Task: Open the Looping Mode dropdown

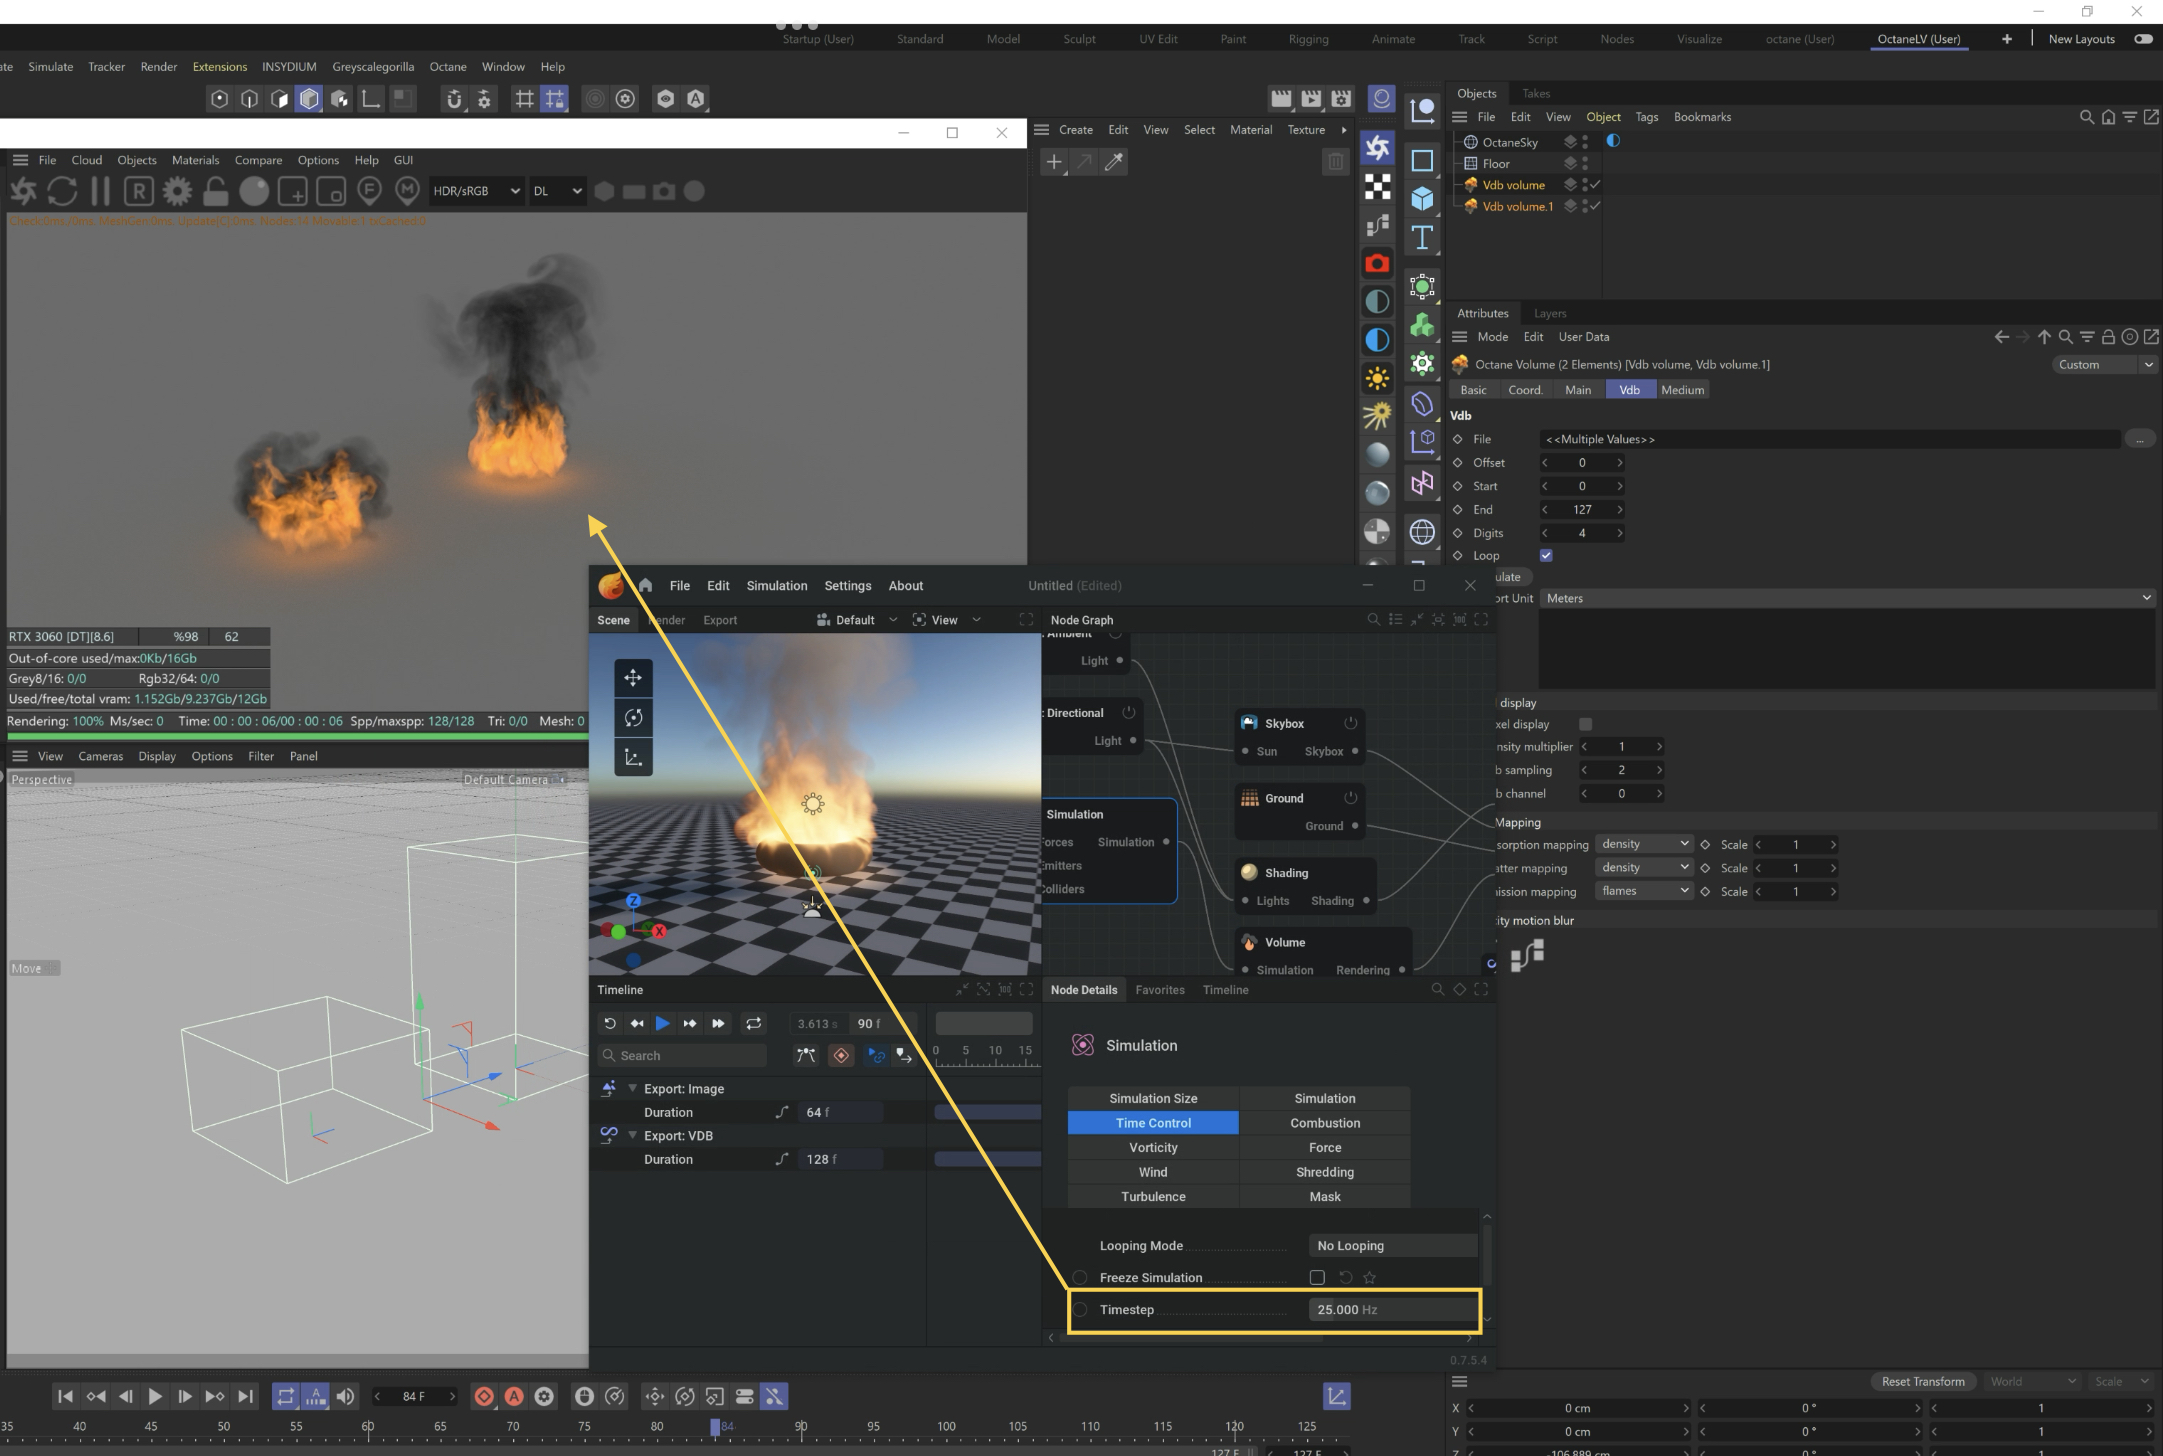Action: point(1392,1245)
